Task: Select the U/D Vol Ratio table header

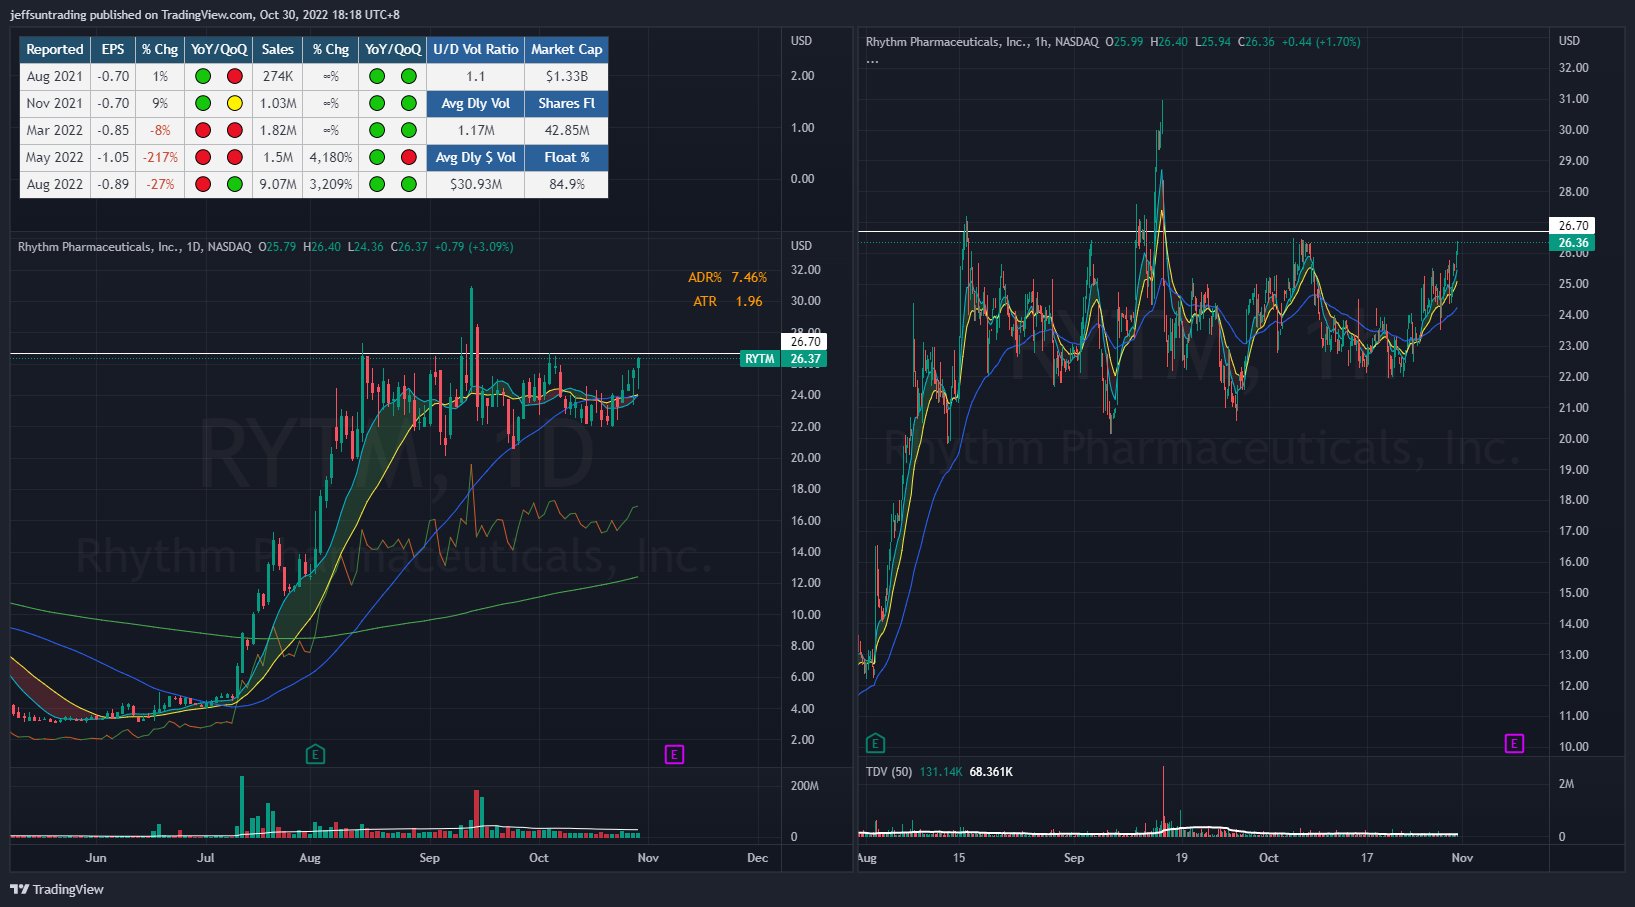Action: point(475,49)
